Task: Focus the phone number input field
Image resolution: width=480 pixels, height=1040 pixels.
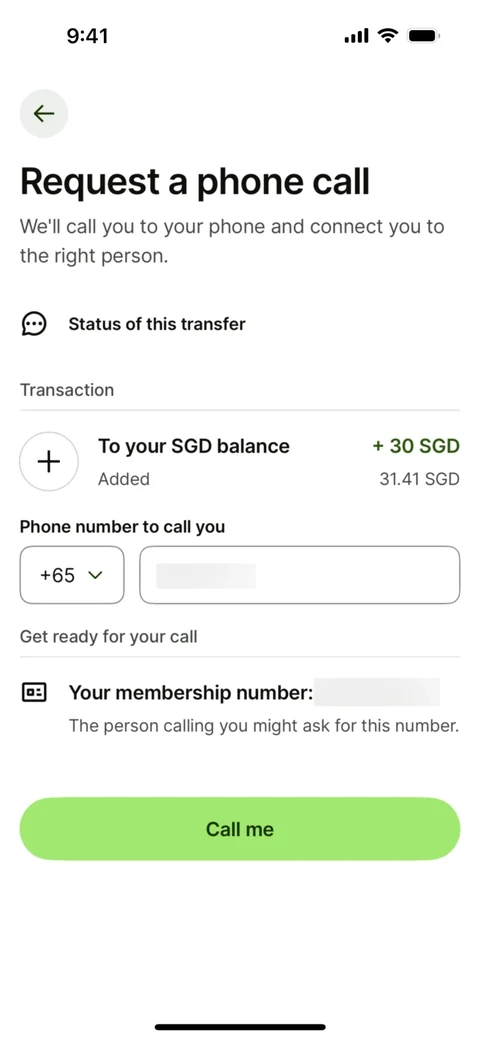Action: pos(300,575)
